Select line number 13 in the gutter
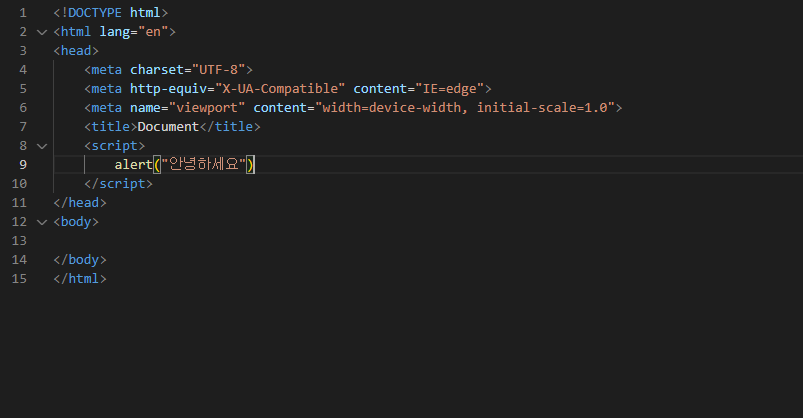The height and width of the screenshot is (418, 803). point(19,240)
